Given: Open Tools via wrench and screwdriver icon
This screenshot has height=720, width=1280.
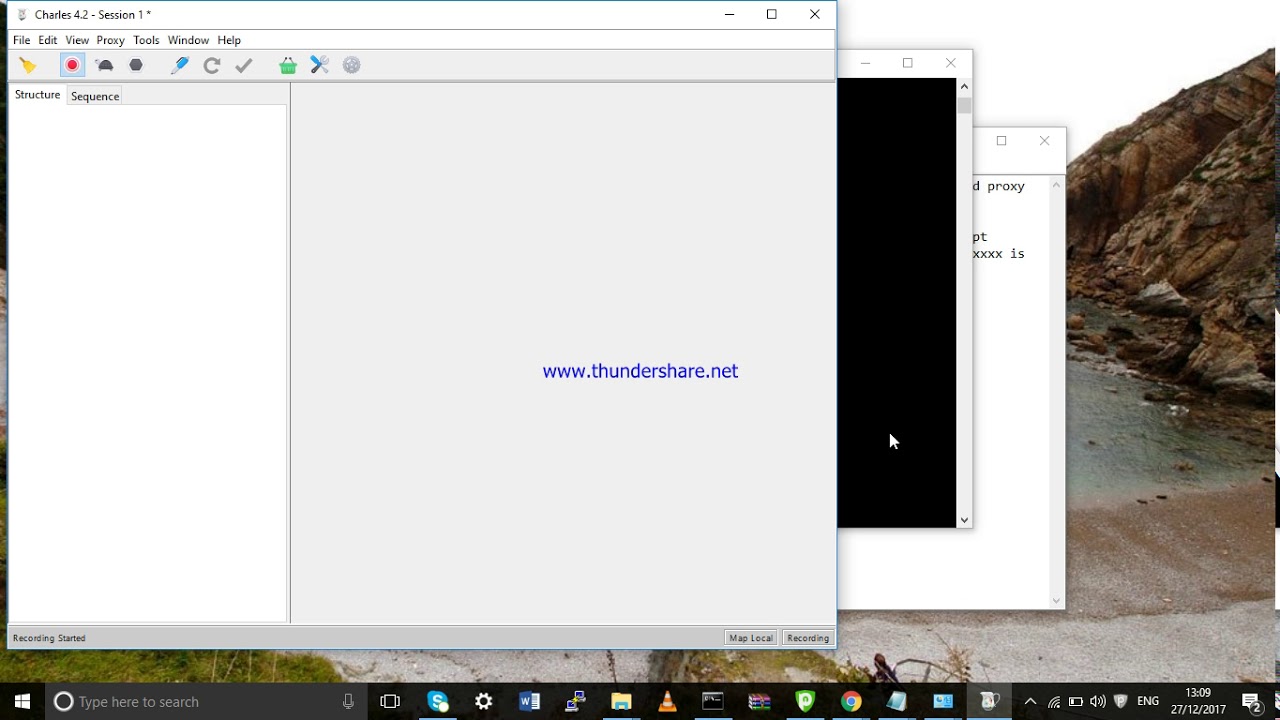Looking at the screenshot, I should tap(320, 65).
